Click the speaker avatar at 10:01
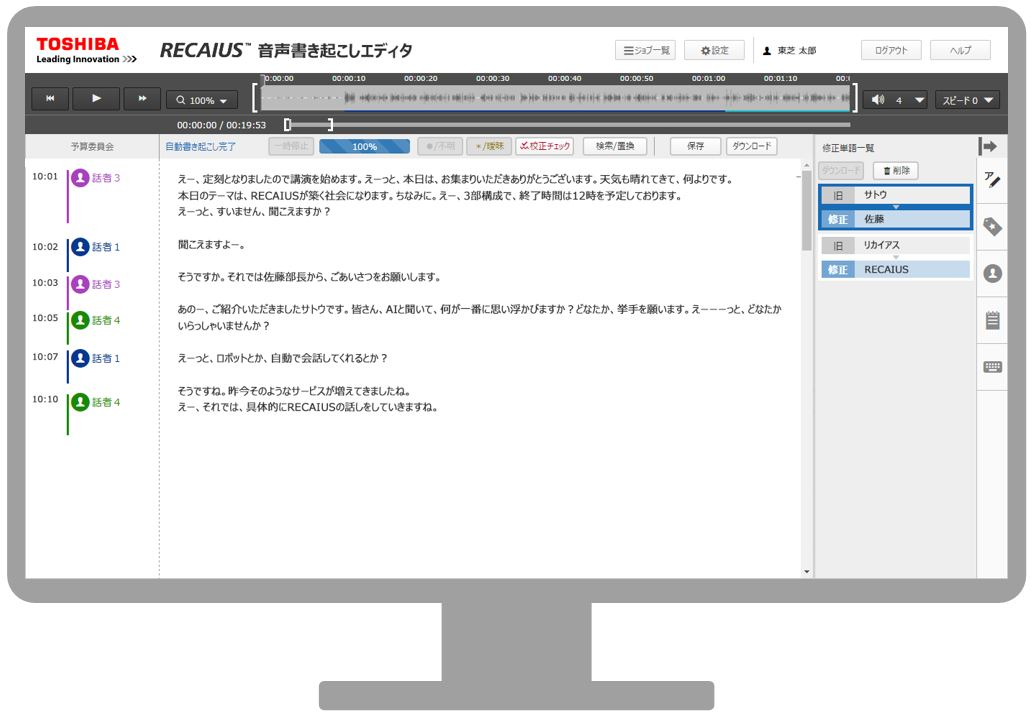Viewport: 1033px width, 720px height. click(x=80, y=178)
